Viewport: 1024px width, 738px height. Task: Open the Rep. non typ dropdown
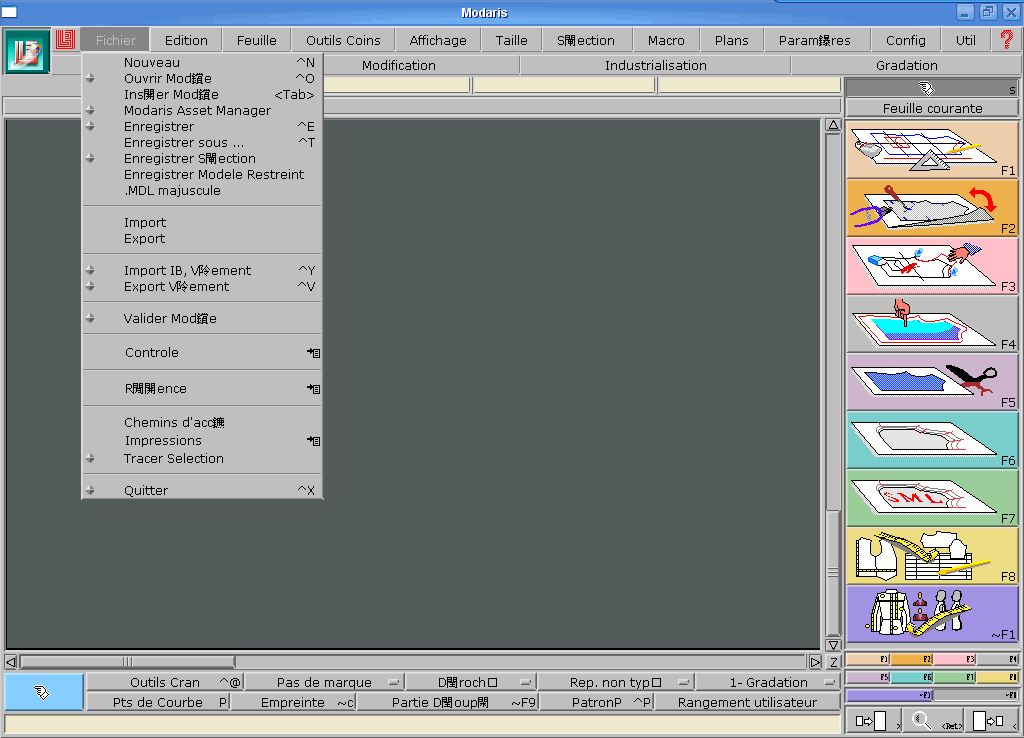coord(615,682)
